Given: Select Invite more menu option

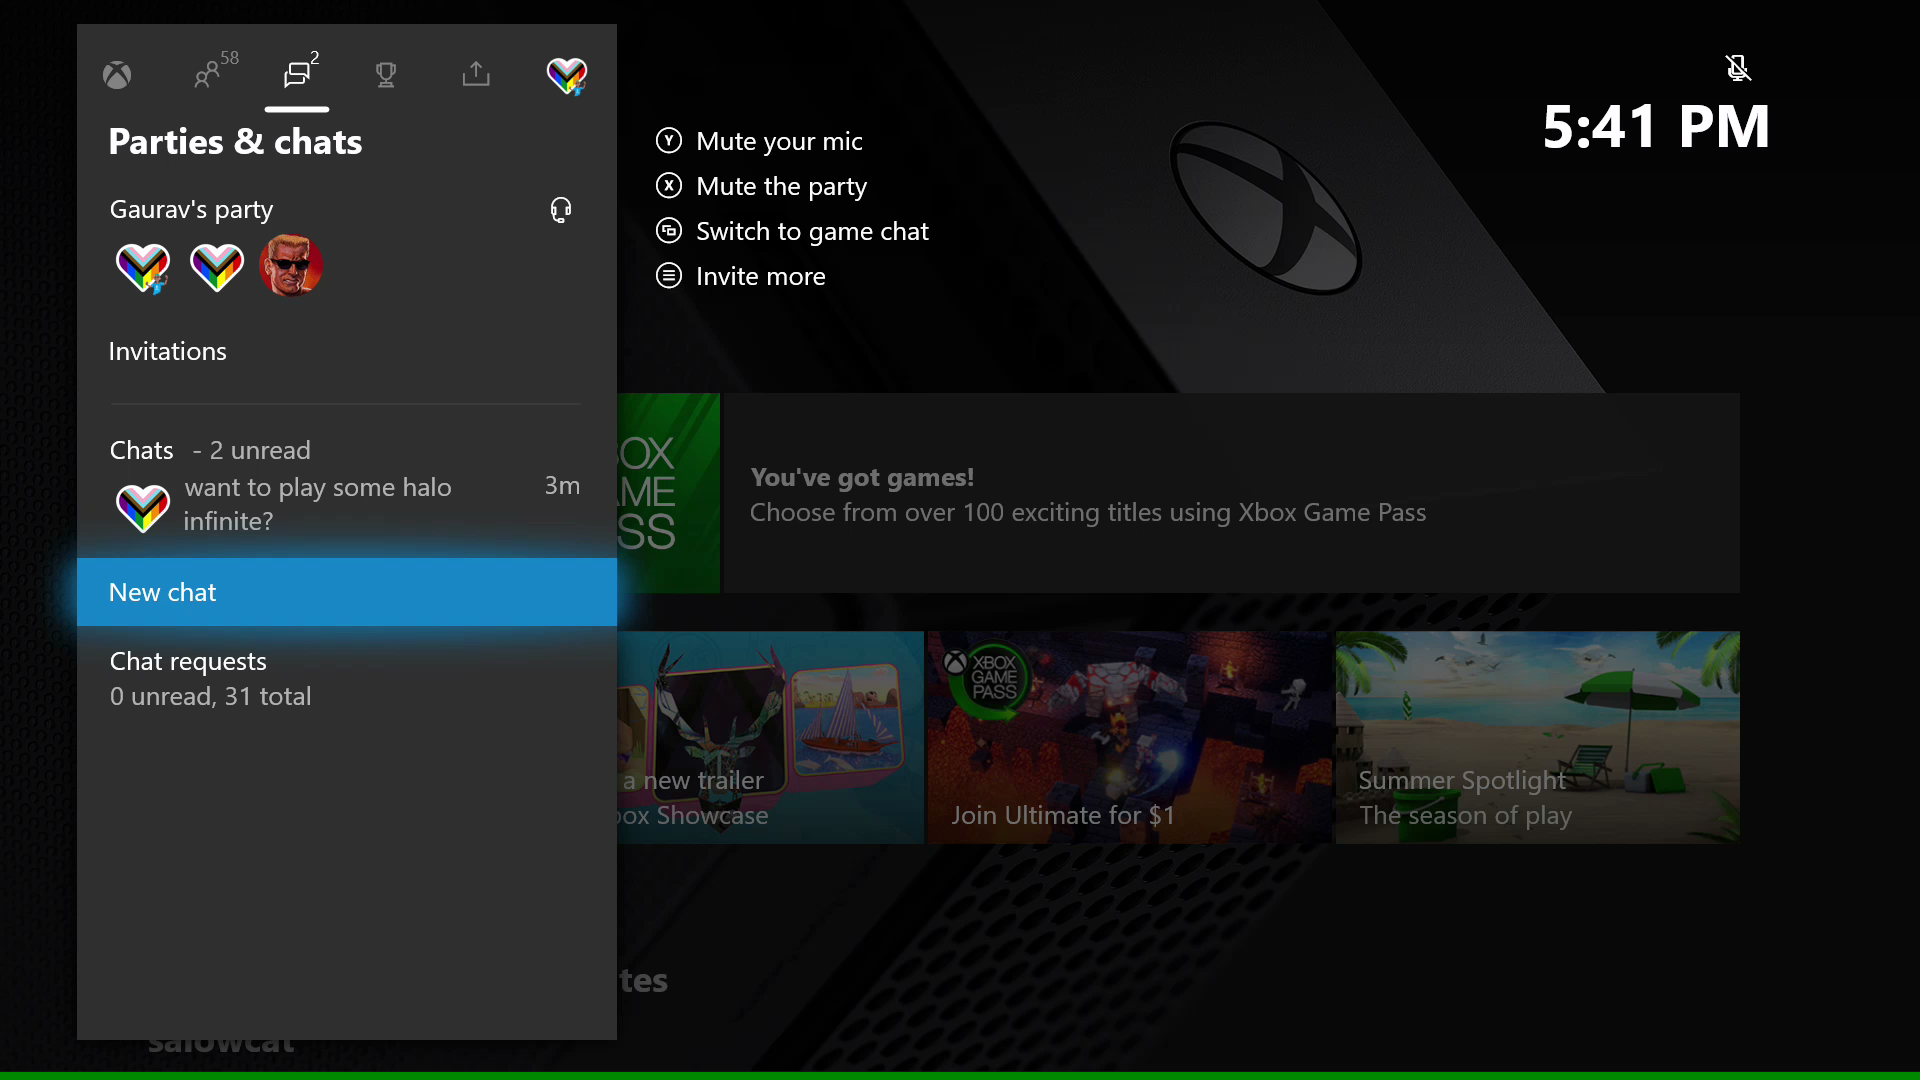Looking at the screenshot, I should [x=762, y=274].
